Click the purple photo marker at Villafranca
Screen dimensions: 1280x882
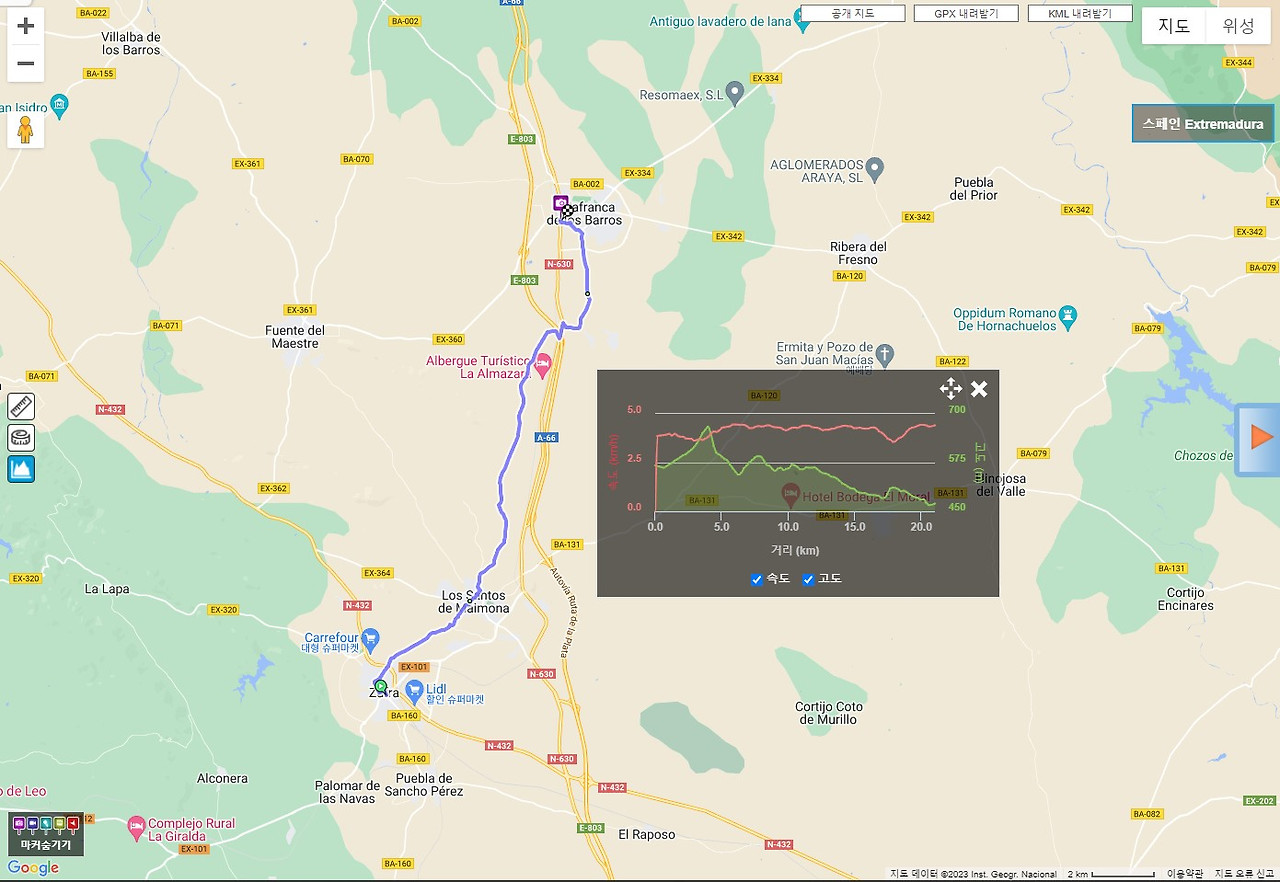pos(561,203)
